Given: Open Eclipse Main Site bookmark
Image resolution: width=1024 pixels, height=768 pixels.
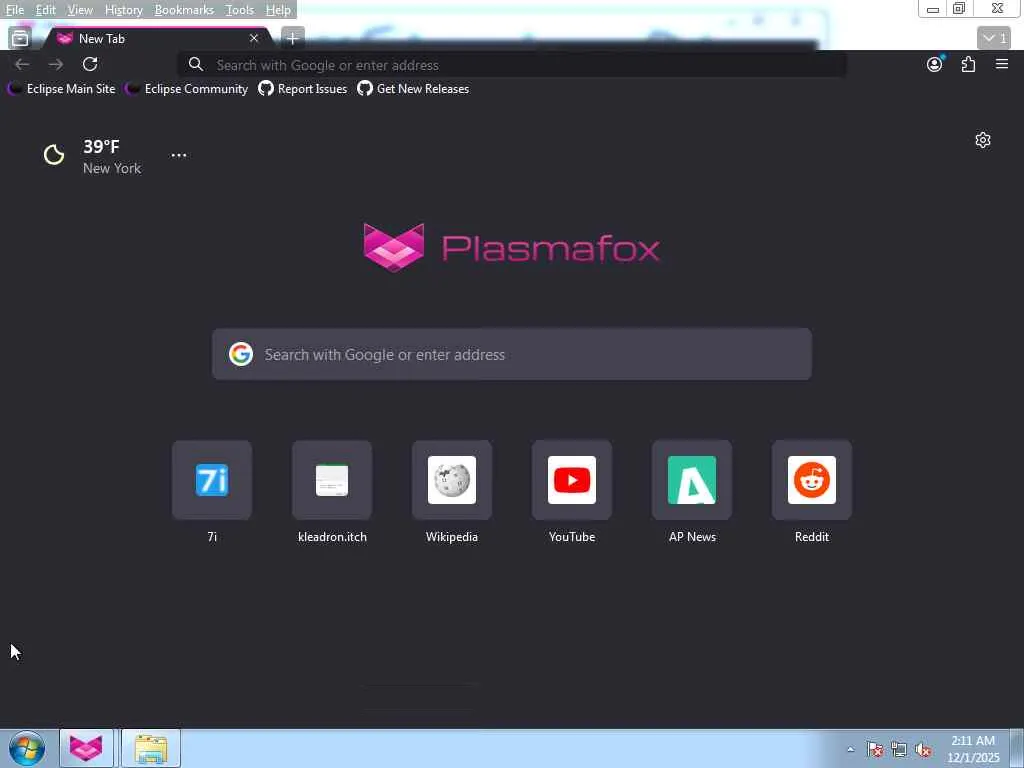Looking at the screenshot, I should (61, 89).
